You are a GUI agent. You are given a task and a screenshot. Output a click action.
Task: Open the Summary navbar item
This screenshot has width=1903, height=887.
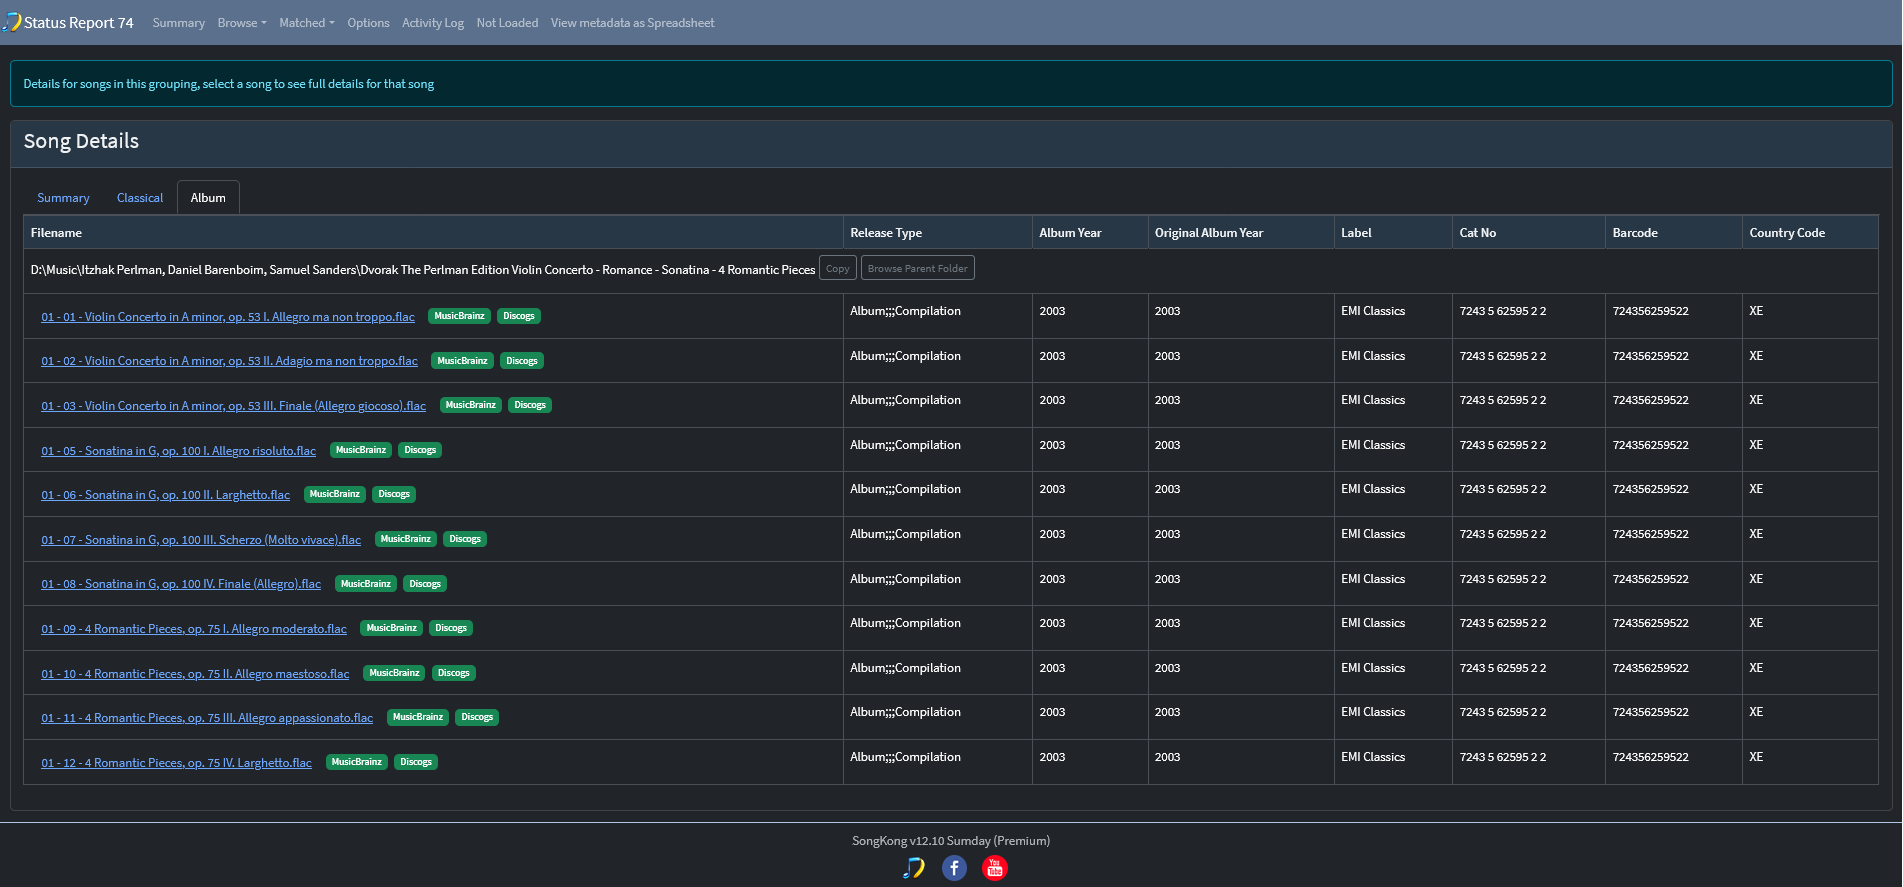click(x=179, y=23)
